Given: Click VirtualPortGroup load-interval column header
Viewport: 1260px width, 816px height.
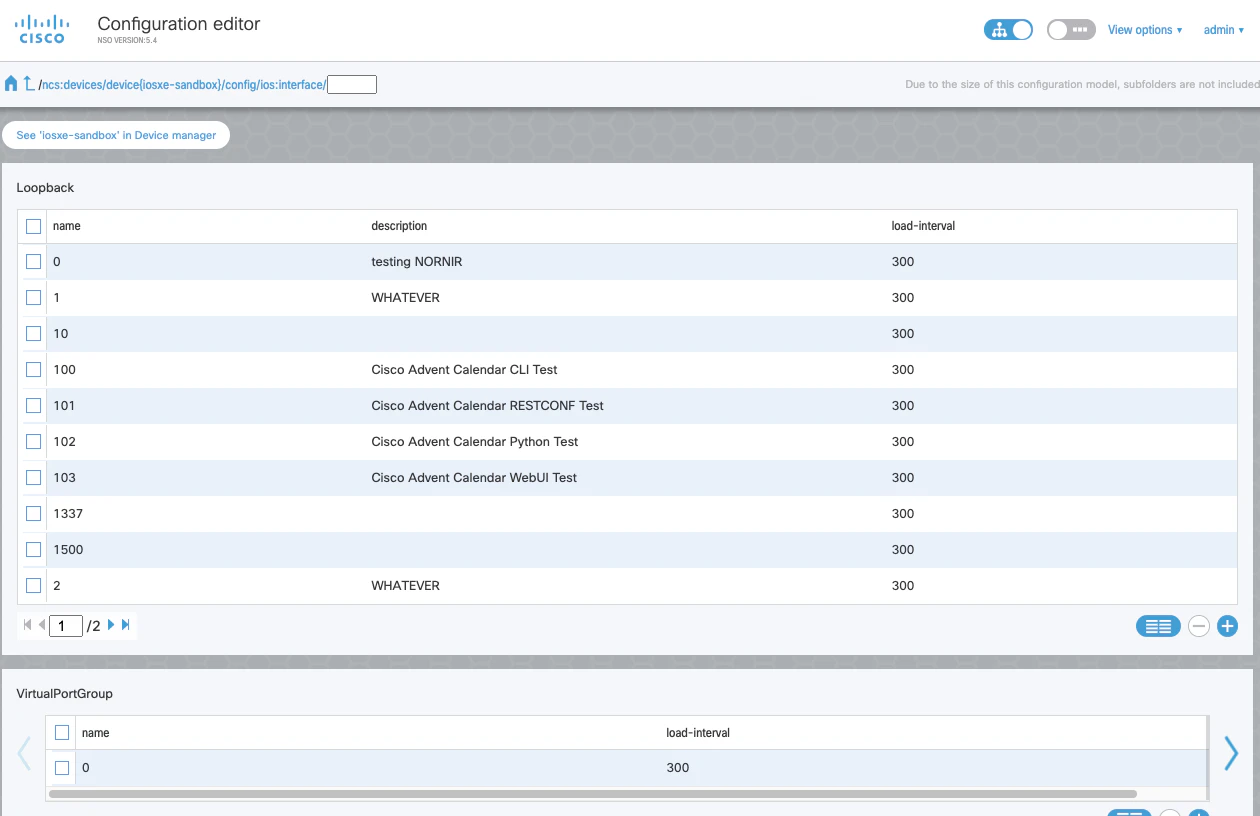Looking at the screenshot, I should click(698, 733).
